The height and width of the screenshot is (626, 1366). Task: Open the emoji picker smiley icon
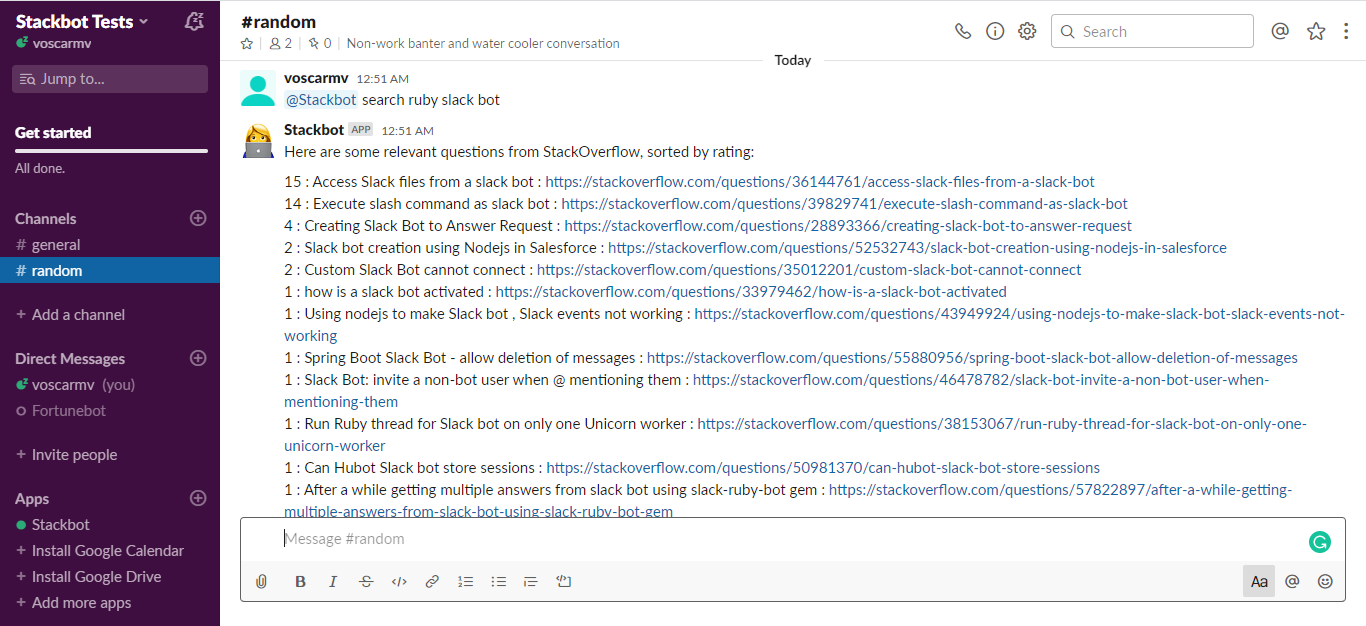click(1325, 581)
